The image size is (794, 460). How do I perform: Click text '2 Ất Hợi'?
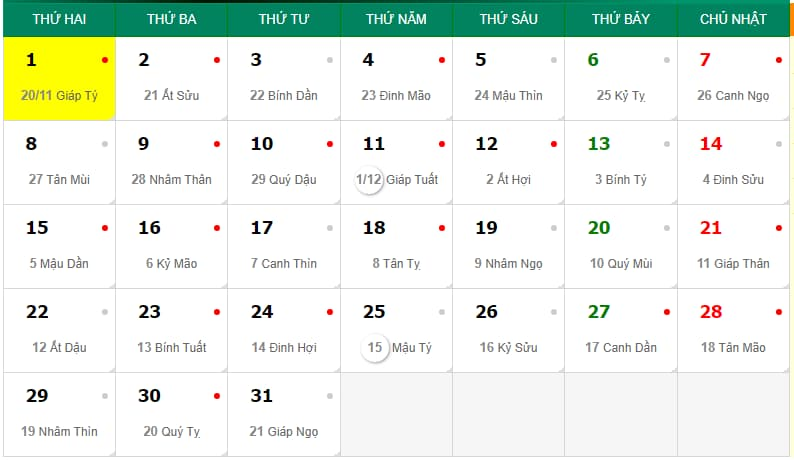[x=508, y=180]
